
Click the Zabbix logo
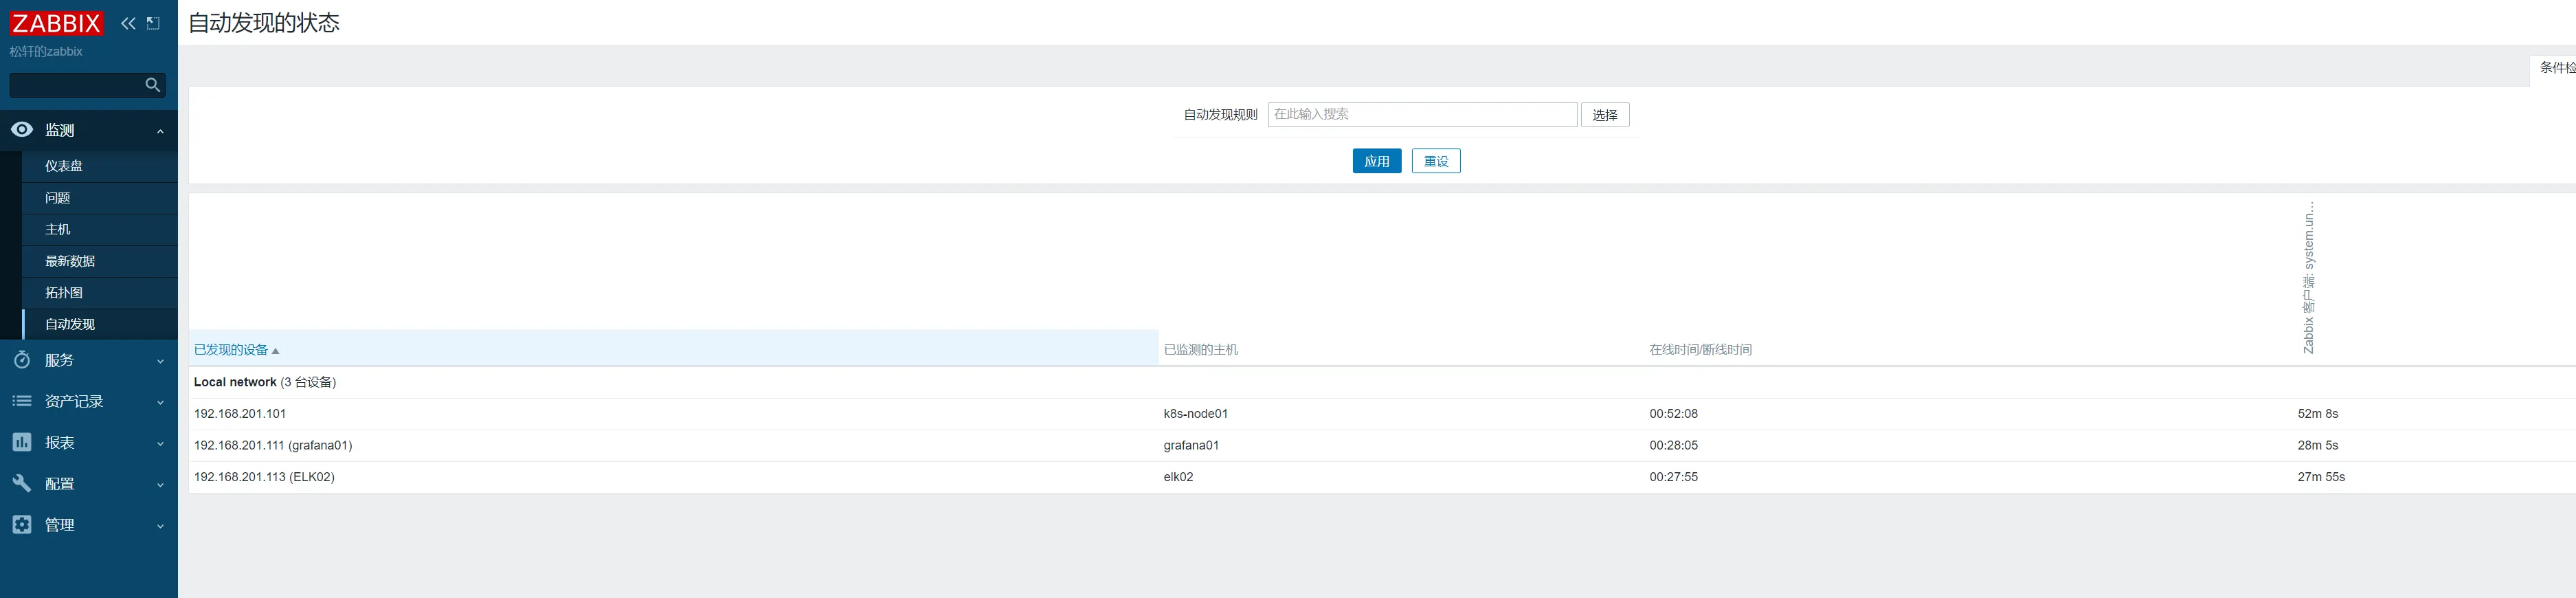point(56,23)
